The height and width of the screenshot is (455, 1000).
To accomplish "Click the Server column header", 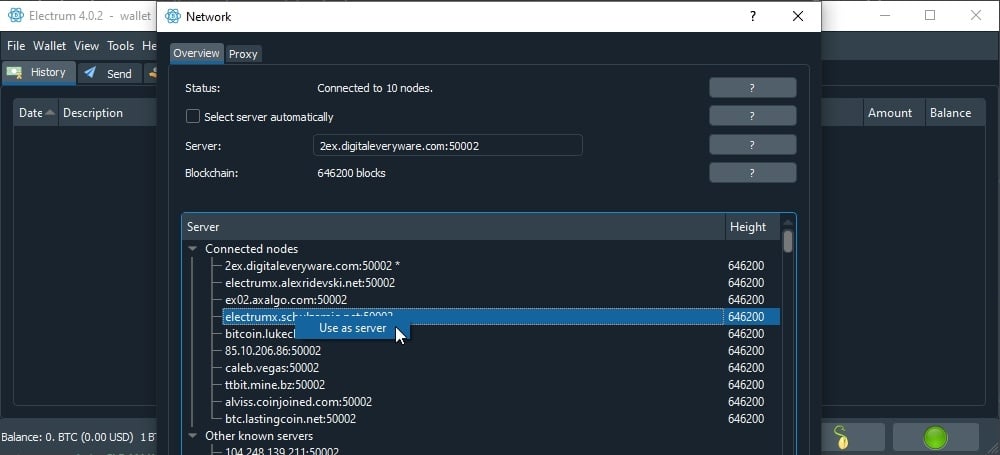I will [x=453, y=227].
